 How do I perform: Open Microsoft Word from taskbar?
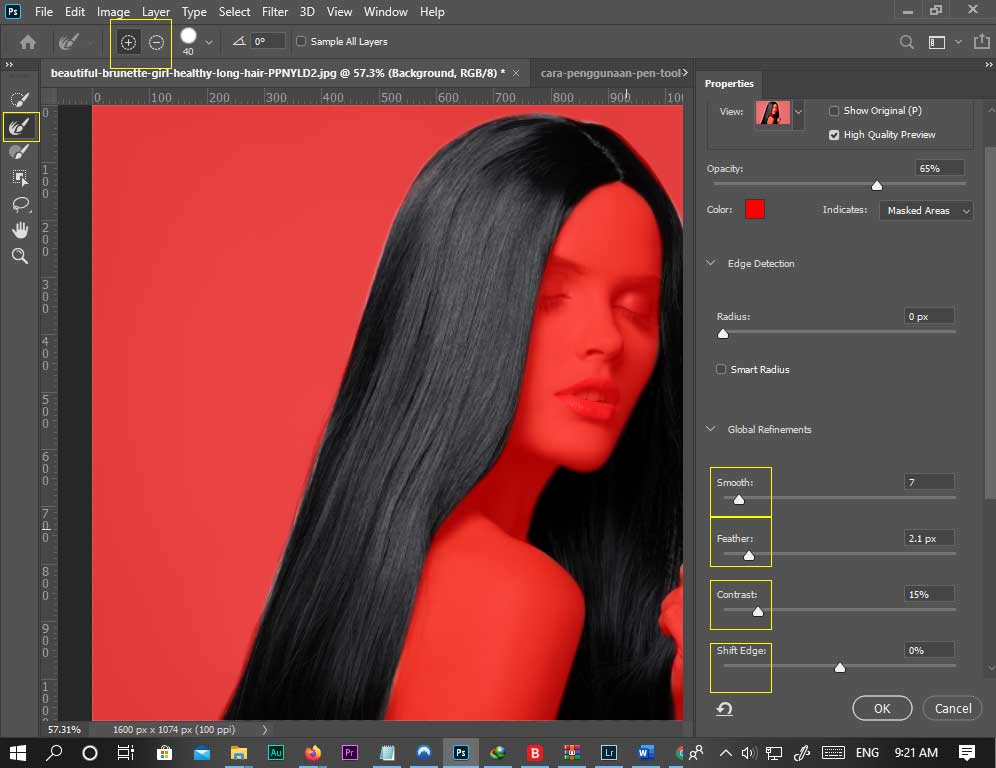(x=645, y=753)
